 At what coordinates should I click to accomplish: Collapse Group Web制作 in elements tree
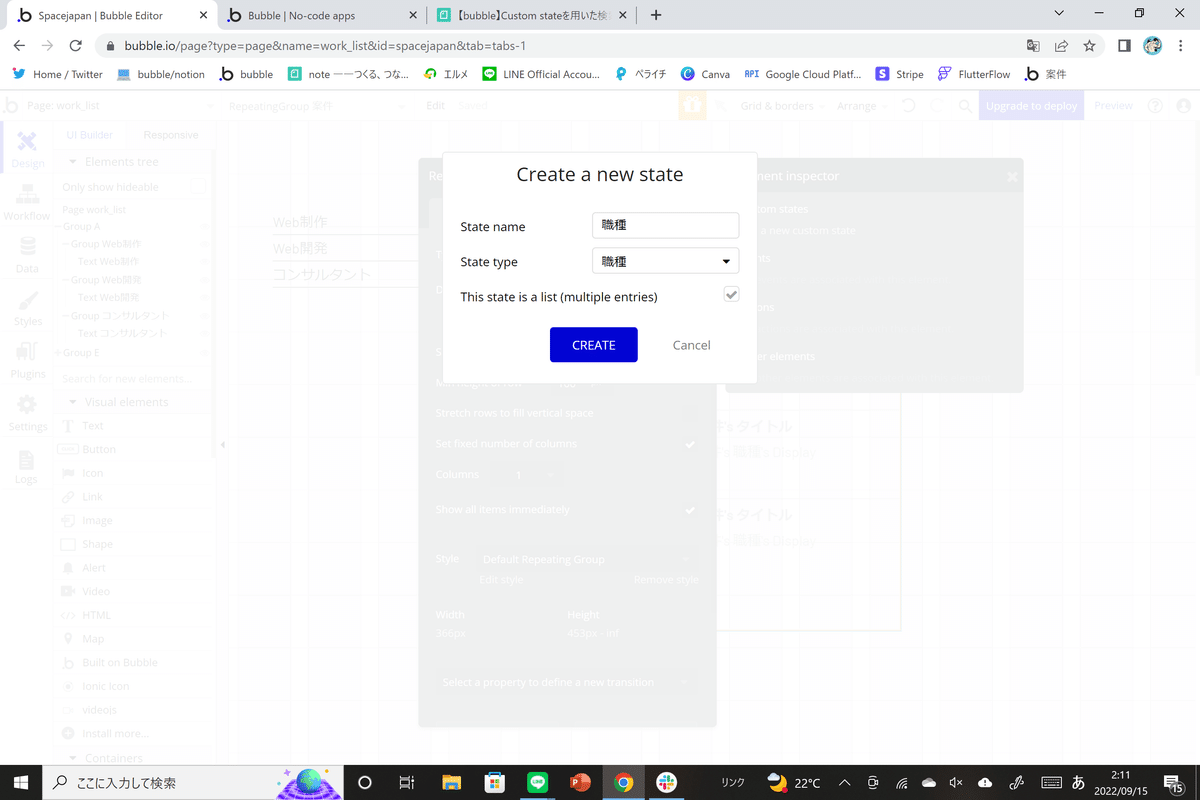(x=65, y=244)
